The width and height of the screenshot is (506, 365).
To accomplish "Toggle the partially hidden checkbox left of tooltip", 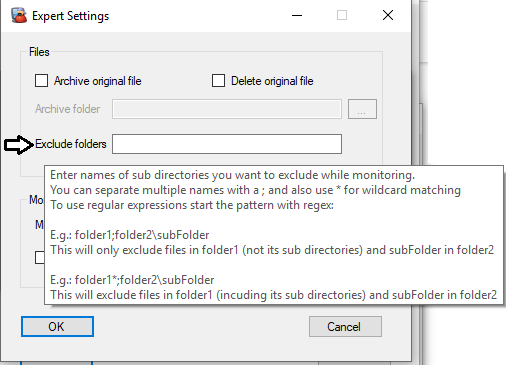I will point(40,257).
